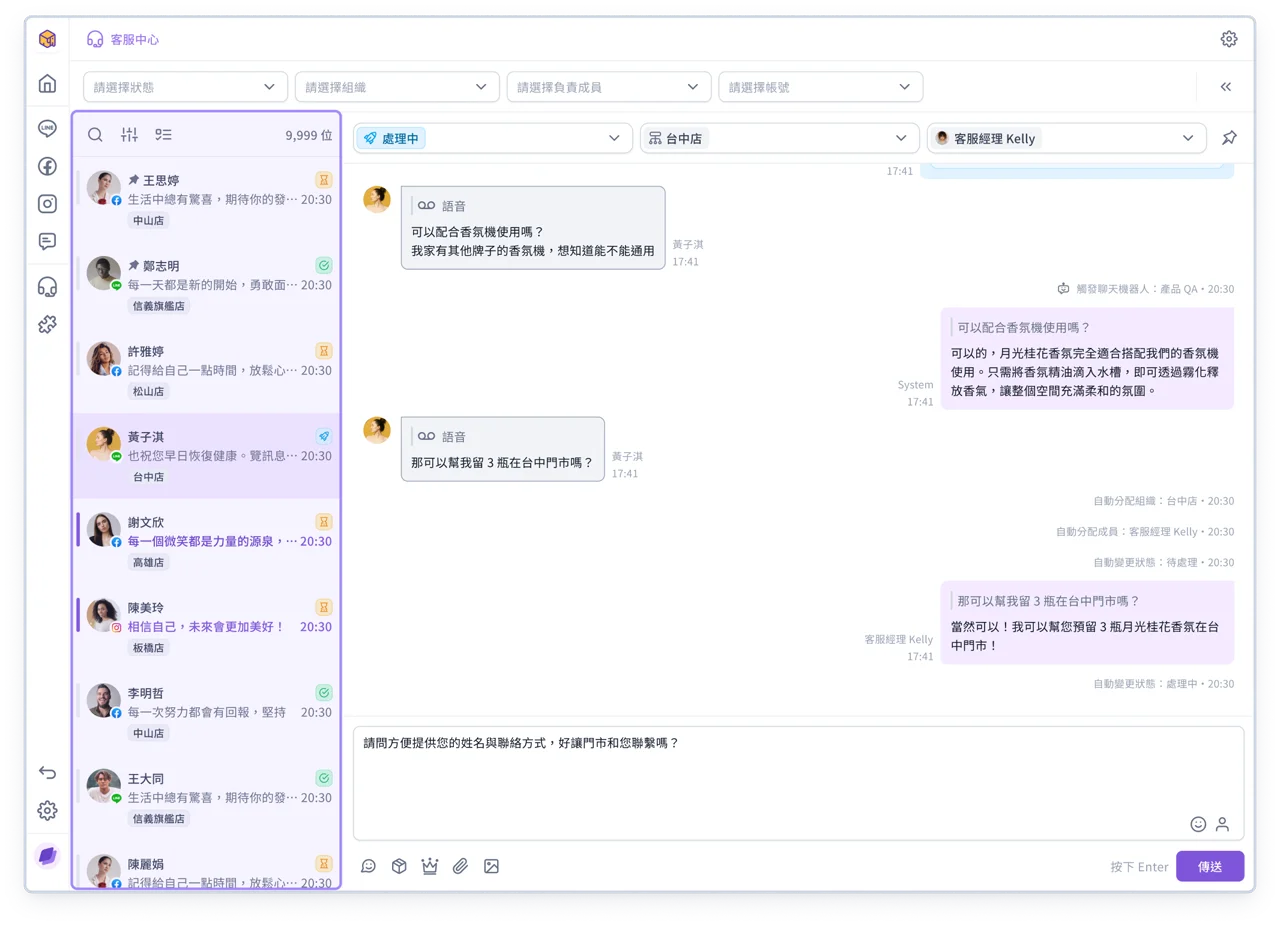Click the cube product icon below message box
The image size is (1280, 926).
coord(399,866)
